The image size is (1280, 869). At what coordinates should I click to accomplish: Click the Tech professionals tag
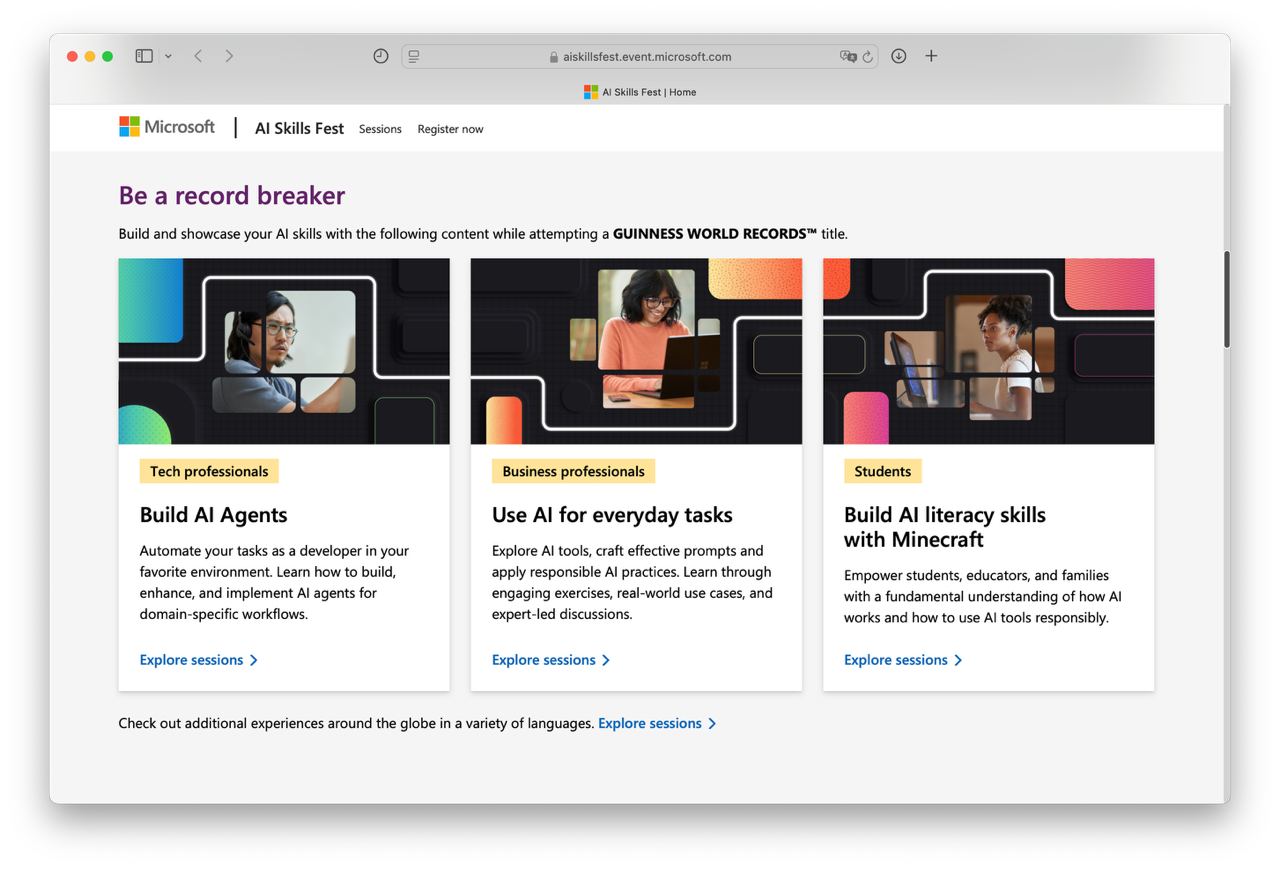click(209, 471)
